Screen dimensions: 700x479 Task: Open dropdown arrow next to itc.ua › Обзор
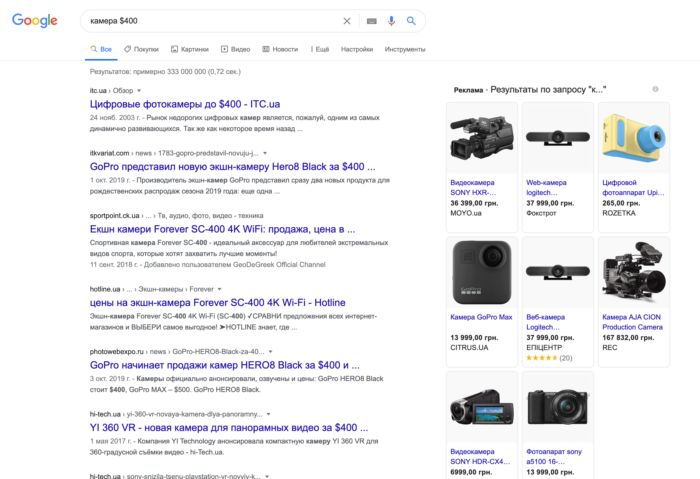coord(139,91)
